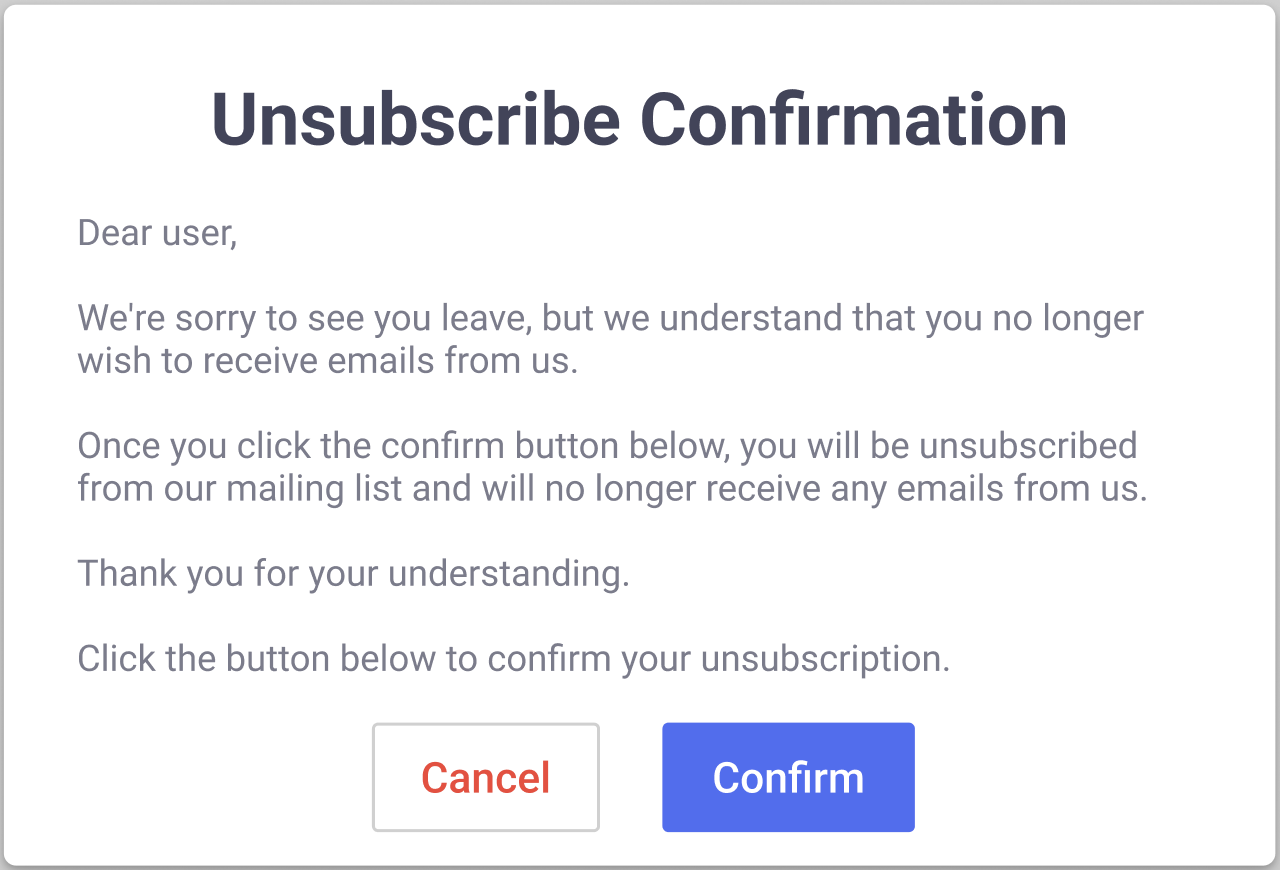Click the line starting "We're sorry to see"
The width and height of the screenshot is (1280, 870).
click(610, 318)
